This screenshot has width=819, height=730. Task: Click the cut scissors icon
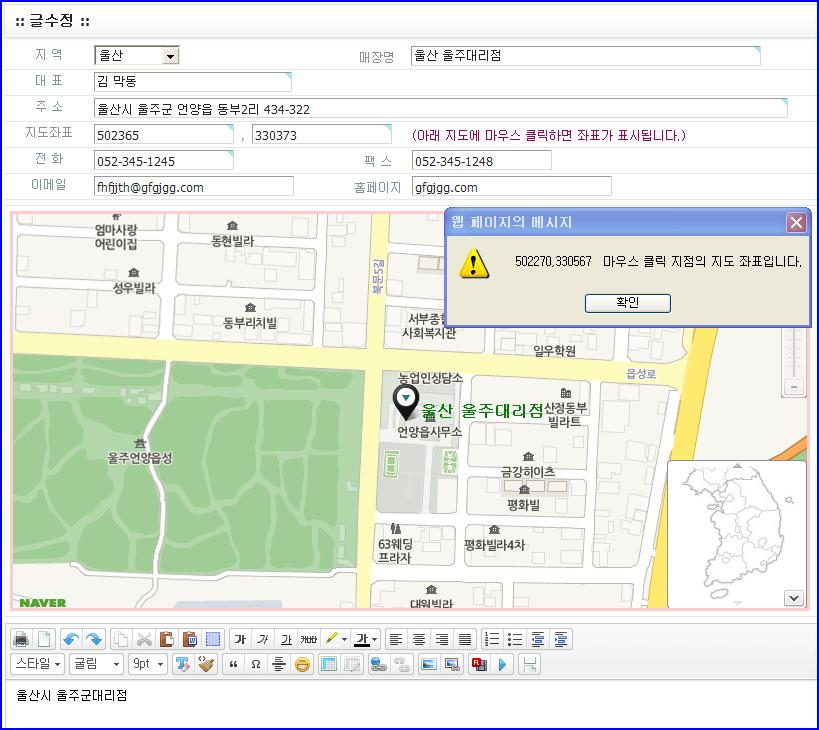click(x=143, y=639)
